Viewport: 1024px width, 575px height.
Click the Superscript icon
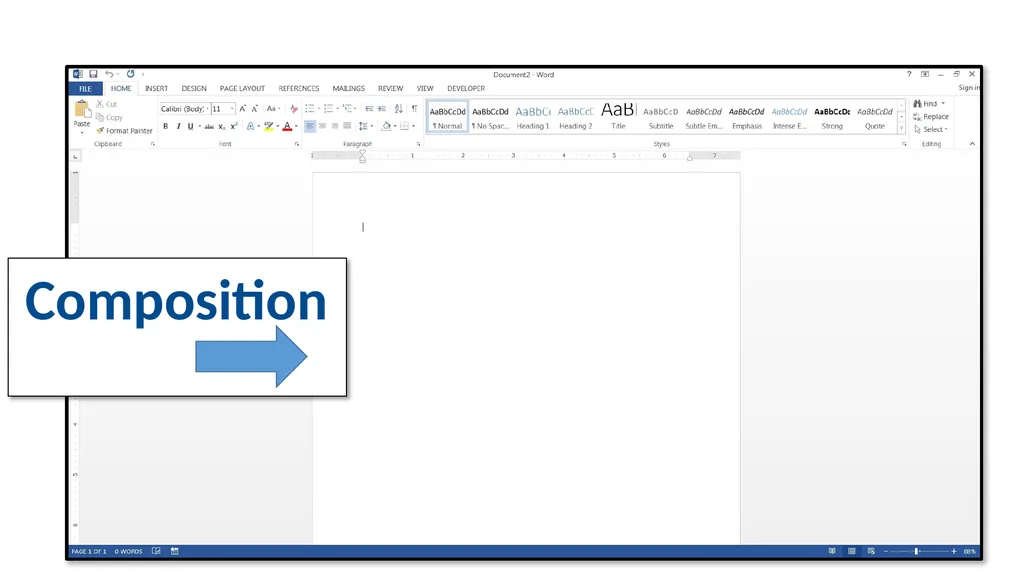(234, 127)
